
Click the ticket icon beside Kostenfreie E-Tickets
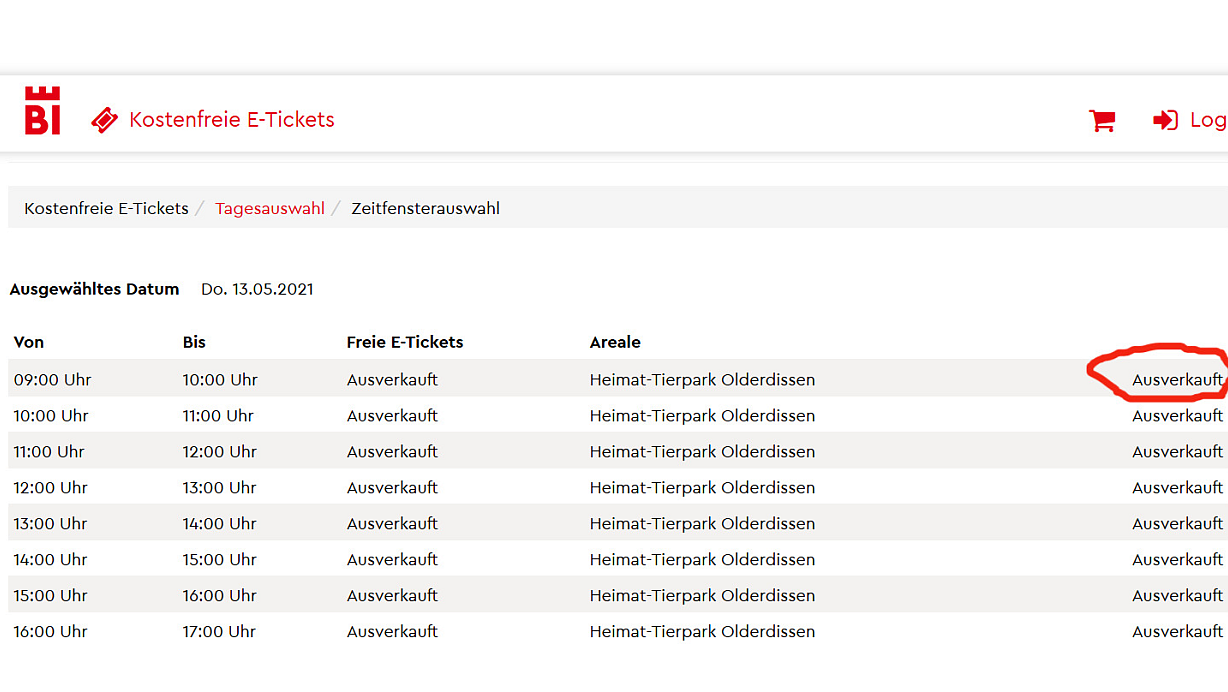104,120
